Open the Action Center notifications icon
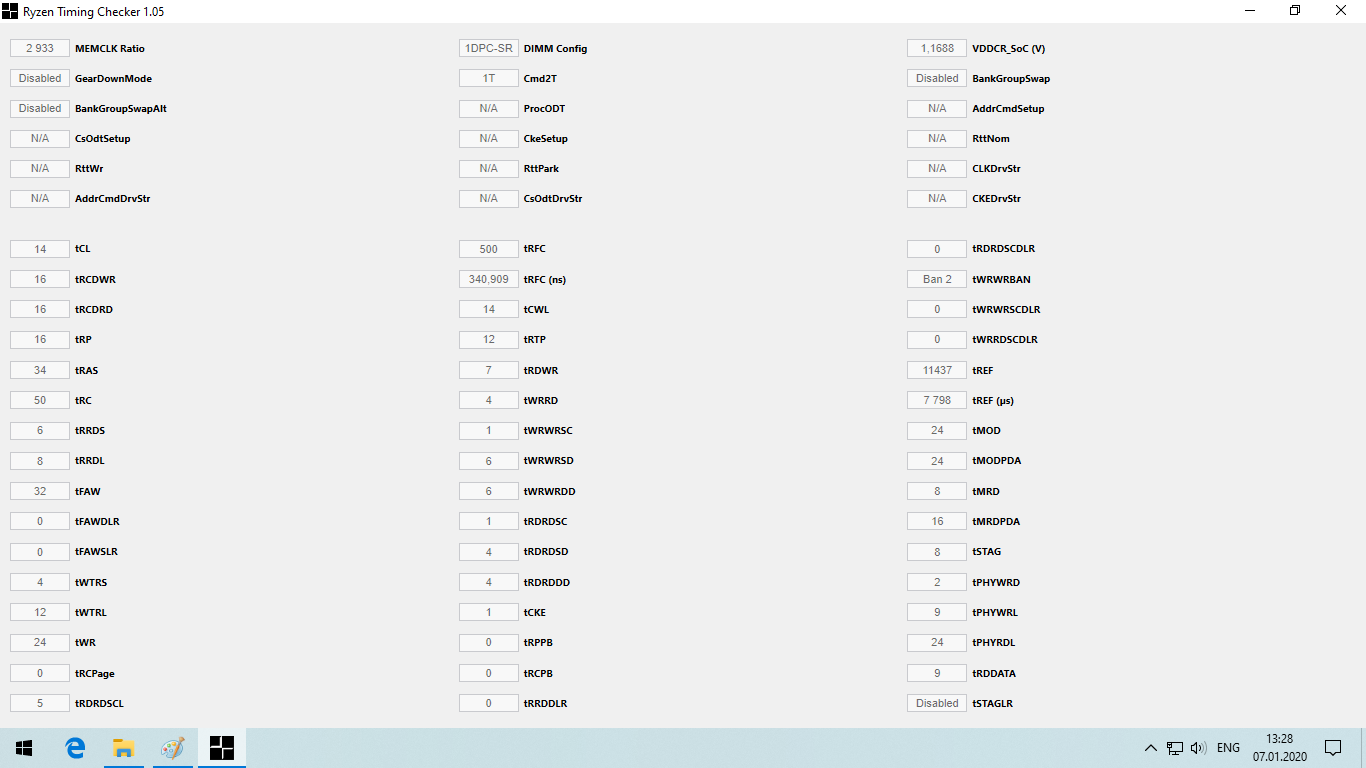 (x=1332, y=748)
